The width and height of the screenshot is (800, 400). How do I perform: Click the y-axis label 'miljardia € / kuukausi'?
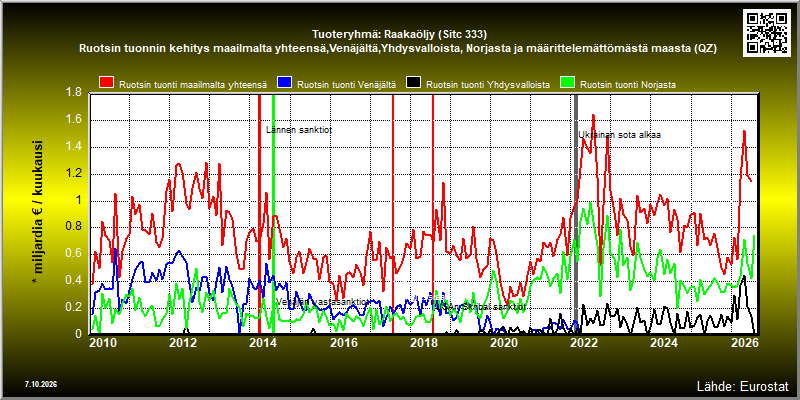pos(37,212)
